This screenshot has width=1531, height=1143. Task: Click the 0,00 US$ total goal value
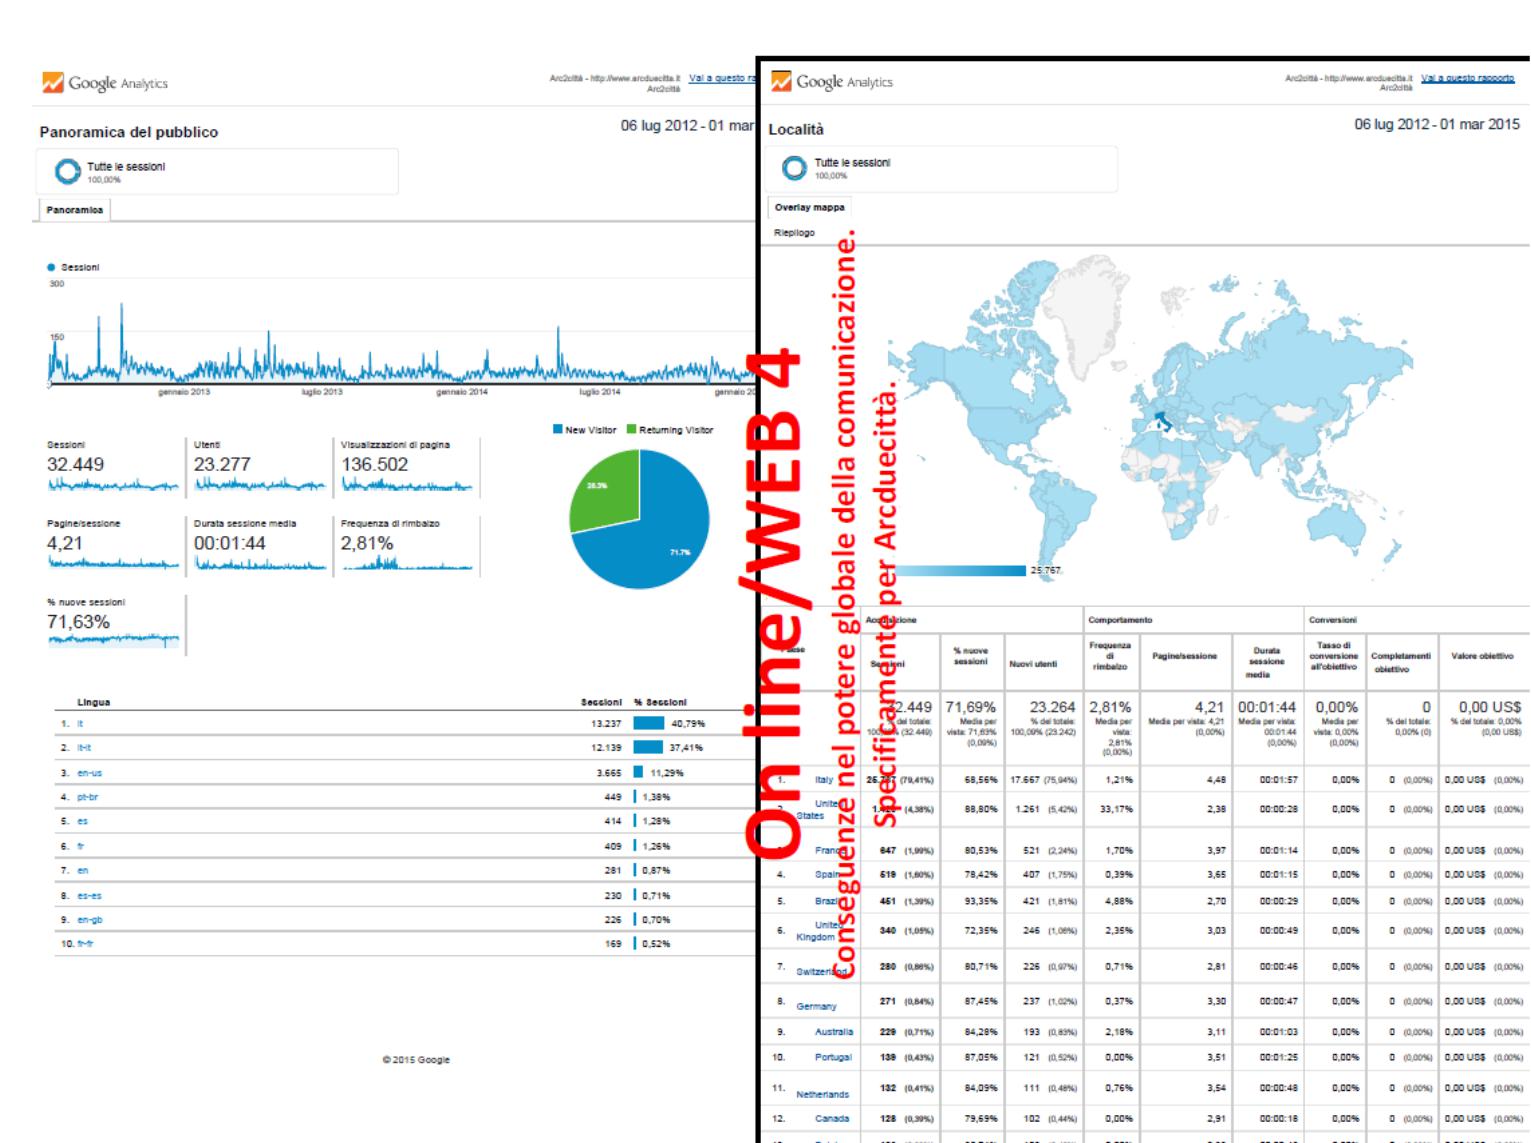point(1489,707)
